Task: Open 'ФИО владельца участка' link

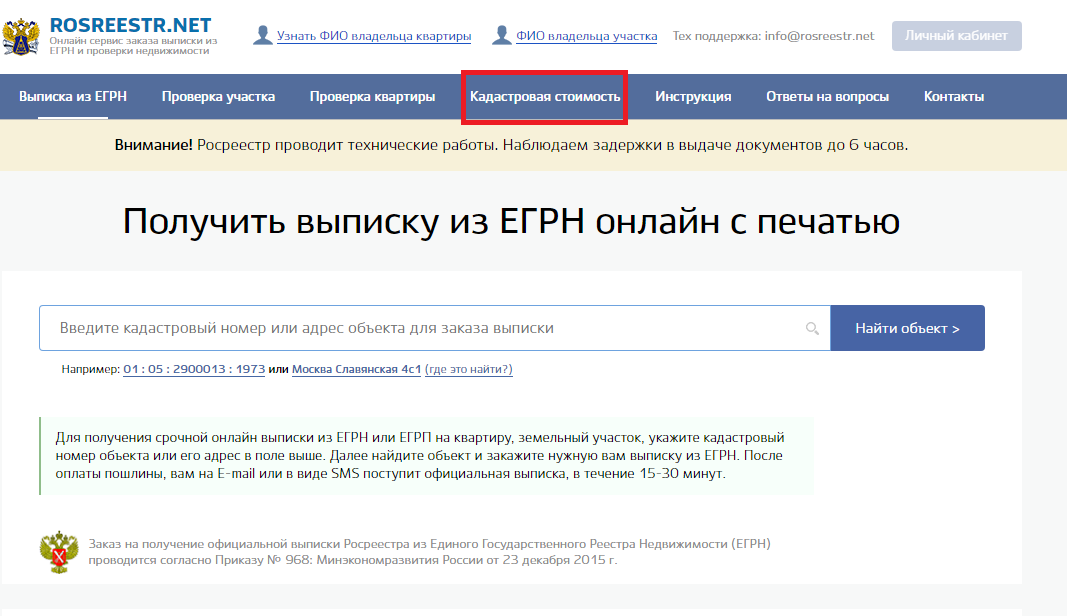Action: coord(586,36)
